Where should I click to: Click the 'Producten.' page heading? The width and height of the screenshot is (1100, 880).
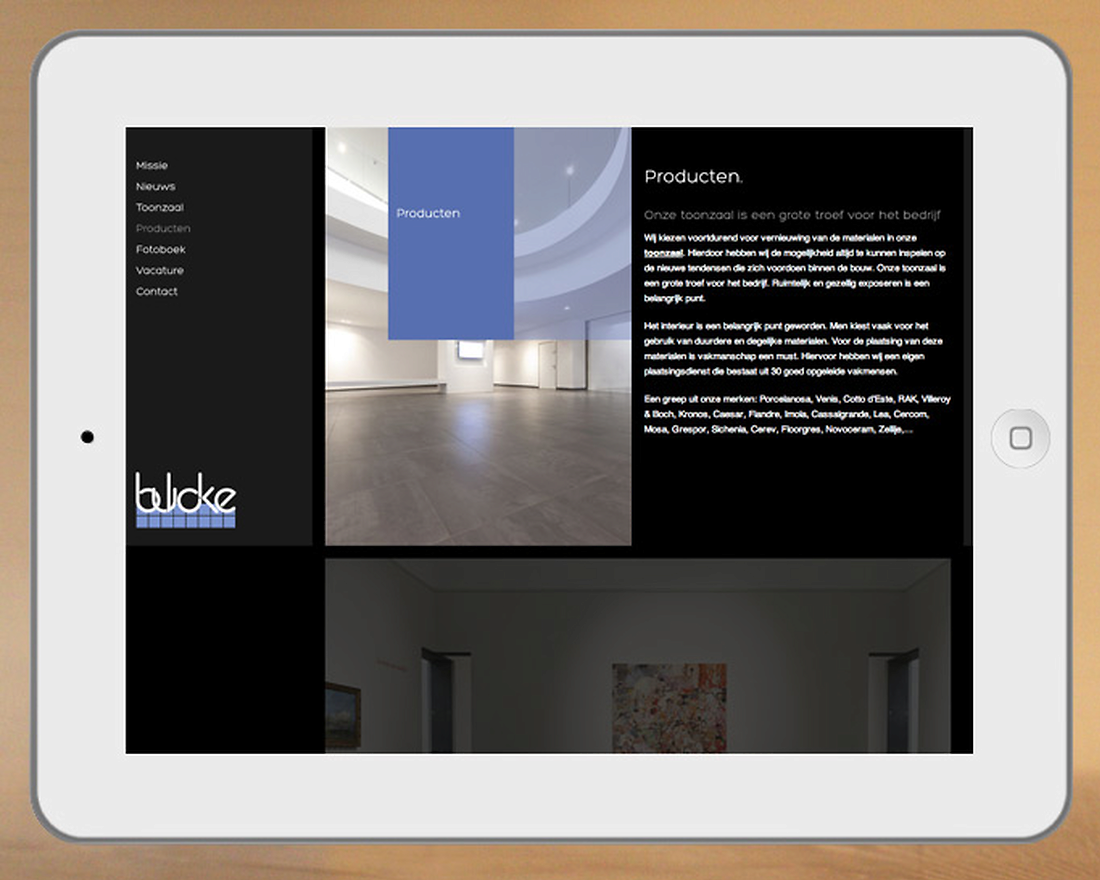693,178
